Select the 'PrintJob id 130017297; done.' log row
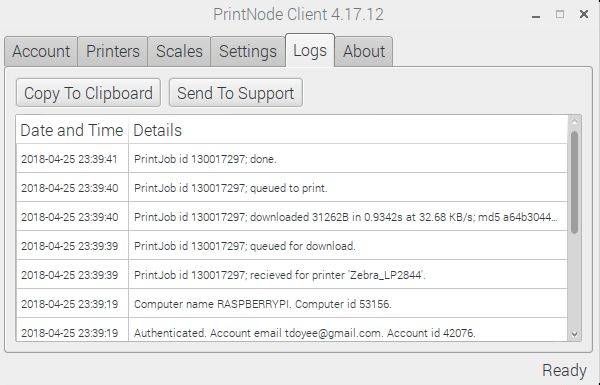600x385 pixels. click(292, 159)
